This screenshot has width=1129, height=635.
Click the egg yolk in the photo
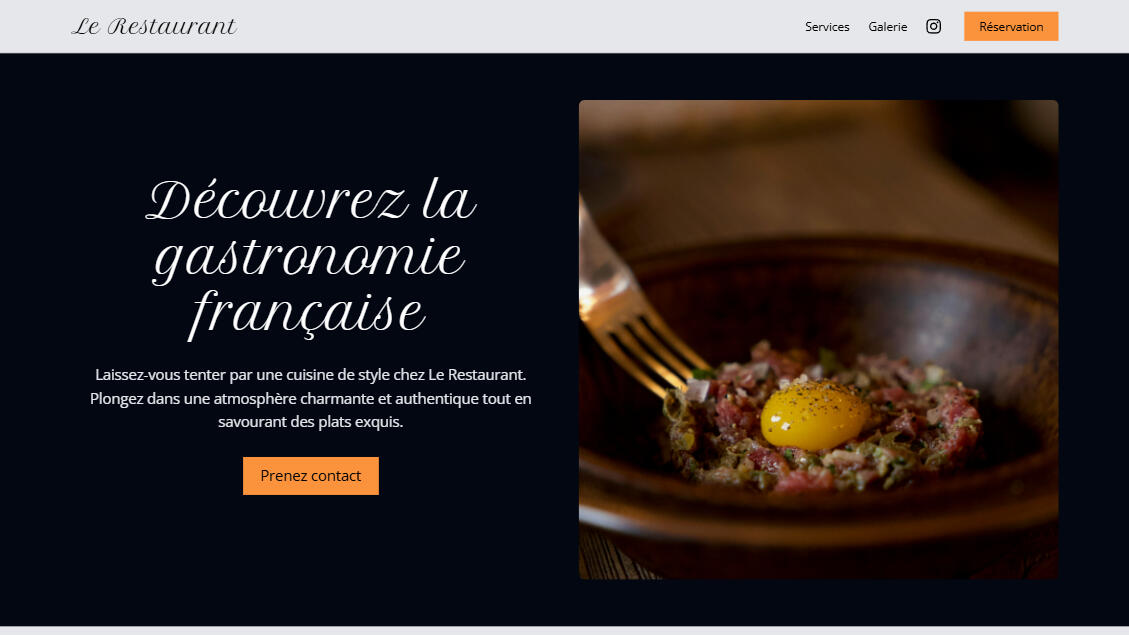814,415
